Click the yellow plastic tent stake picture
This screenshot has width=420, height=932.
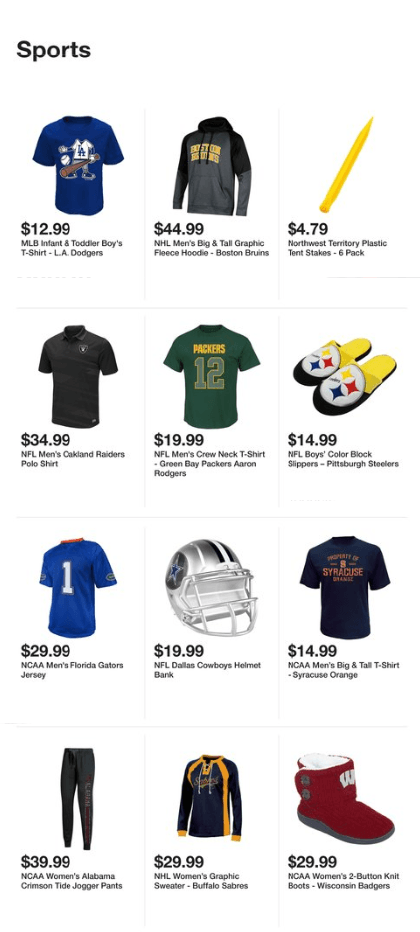coord(346,165)
